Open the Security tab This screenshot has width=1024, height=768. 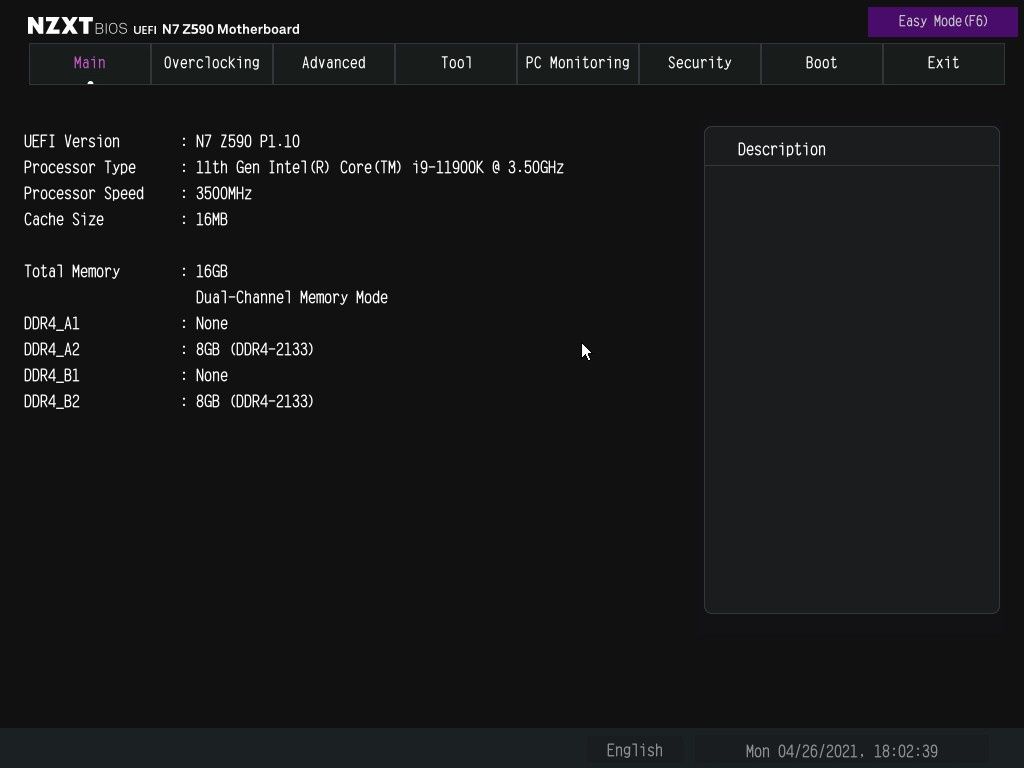[699, 63]
